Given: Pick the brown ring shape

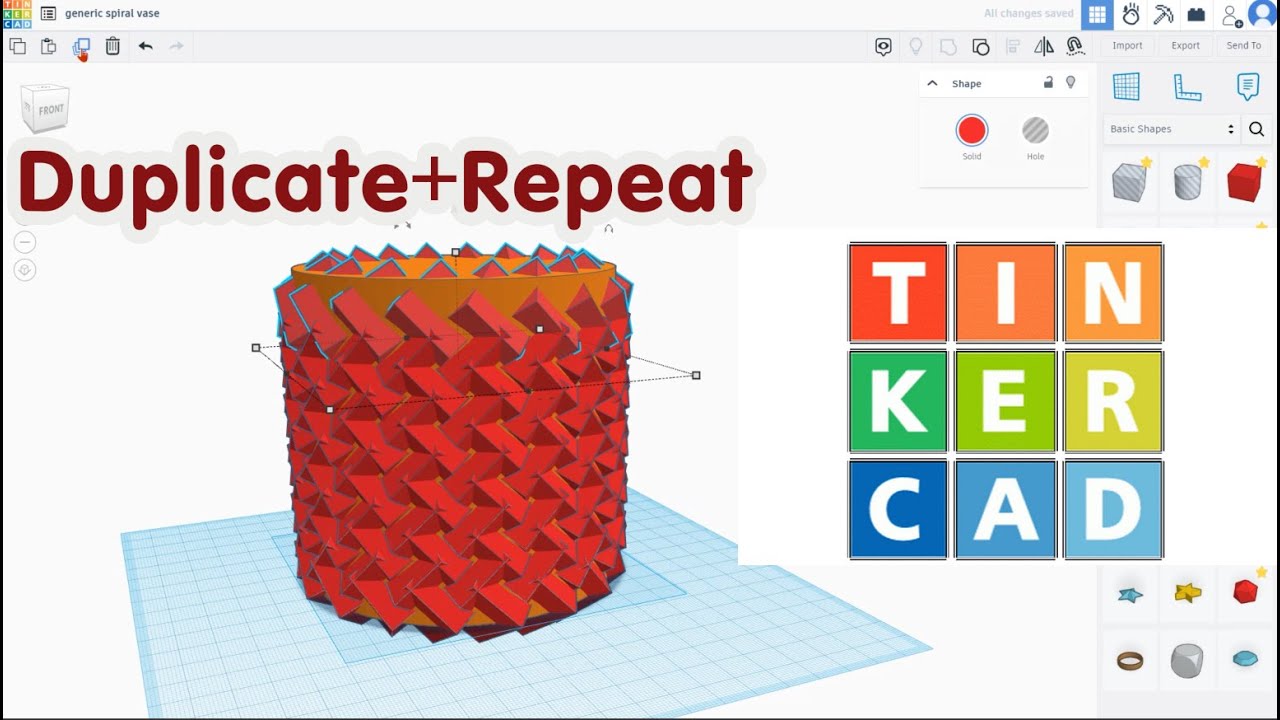Looking at the screenshot, I should [1130, 661].
